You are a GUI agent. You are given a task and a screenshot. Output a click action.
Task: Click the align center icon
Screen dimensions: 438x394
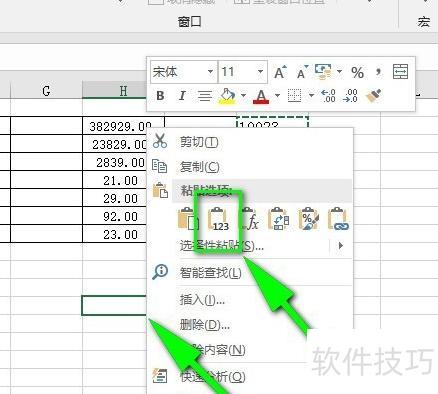(204, 96)
